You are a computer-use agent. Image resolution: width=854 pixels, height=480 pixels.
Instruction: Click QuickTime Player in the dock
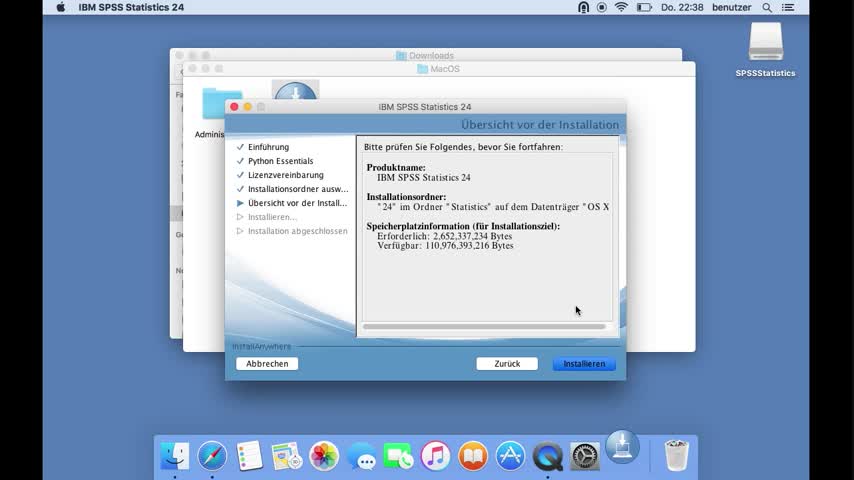point(547,456)
